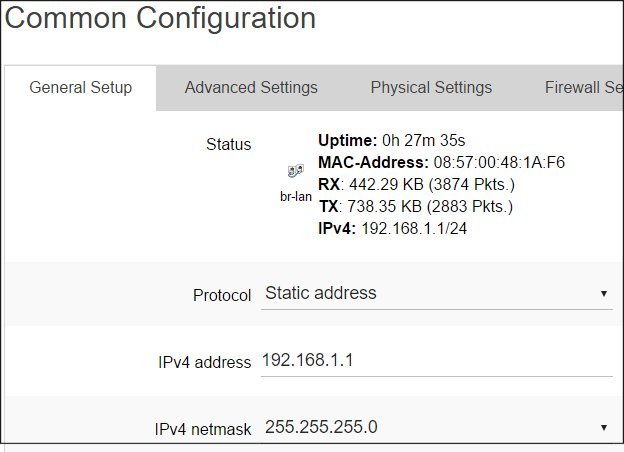Focus the IPv4 address input field

click(x=437, y=360)
